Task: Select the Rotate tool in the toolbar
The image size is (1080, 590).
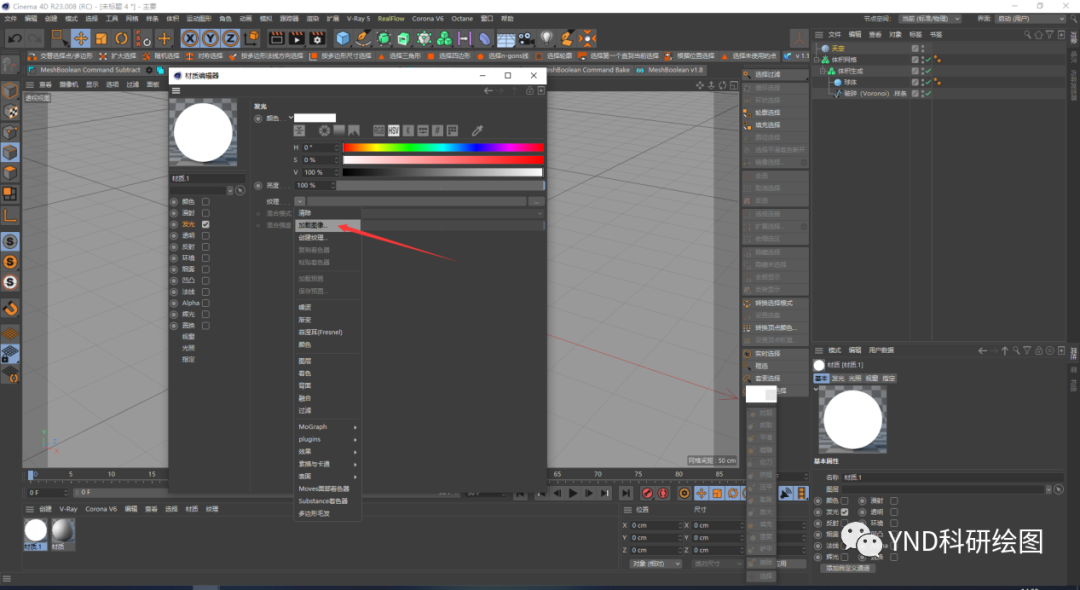Action: click(121, 39)
